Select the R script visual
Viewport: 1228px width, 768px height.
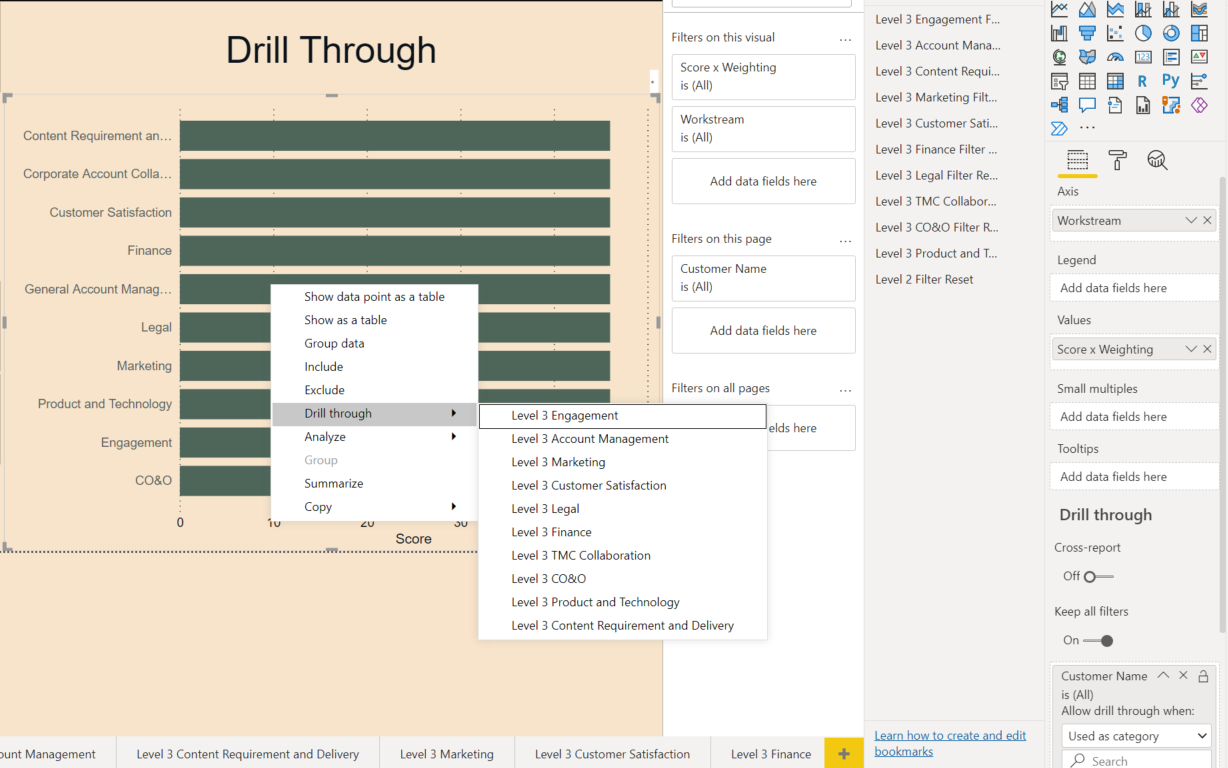tap(1142, 81)
